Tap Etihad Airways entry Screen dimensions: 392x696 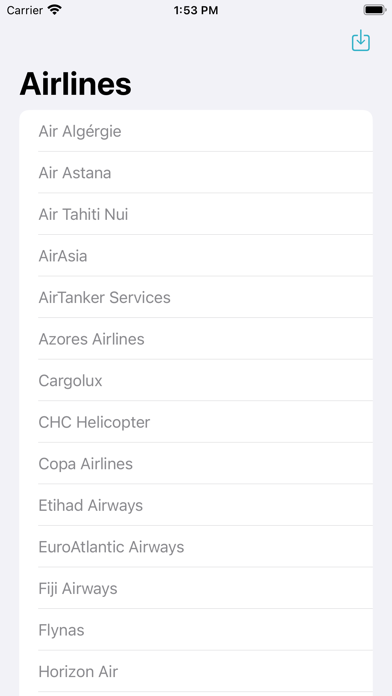[196, 505]
